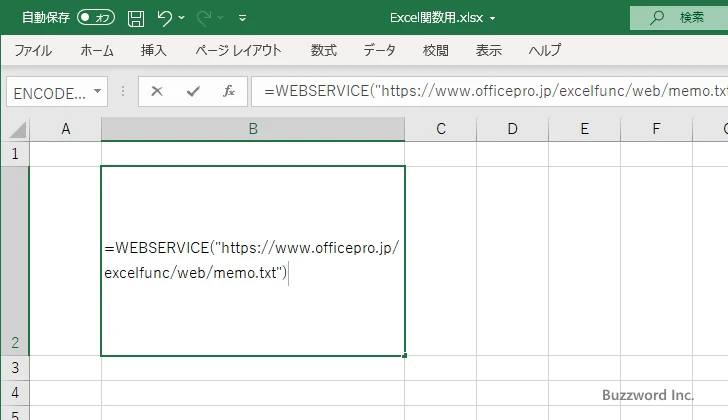
Task: Click the 検索 search box
Action: pos(679,18)
